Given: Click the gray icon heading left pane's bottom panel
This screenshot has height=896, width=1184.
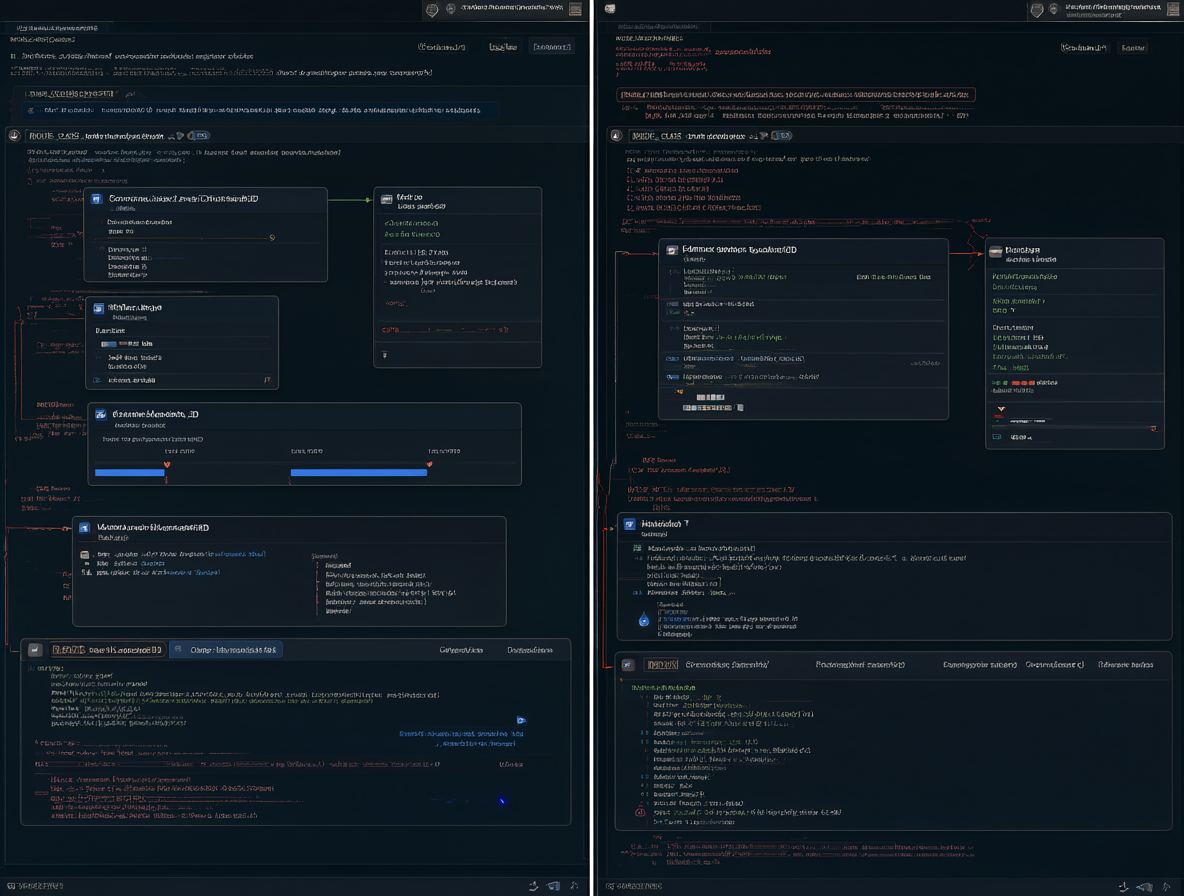Looking at the screenshot, I should 35,650.
